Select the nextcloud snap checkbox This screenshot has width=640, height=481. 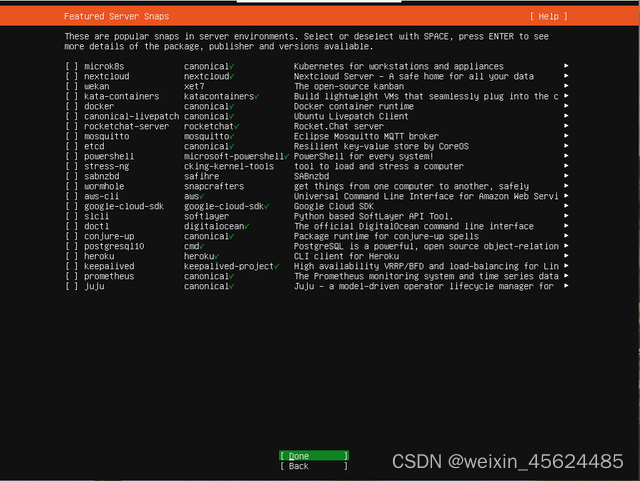[x=71, y=76]
